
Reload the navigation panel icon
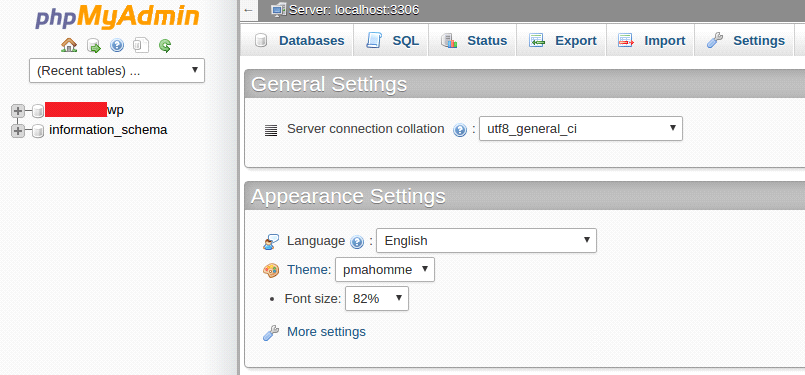[164, 46]
